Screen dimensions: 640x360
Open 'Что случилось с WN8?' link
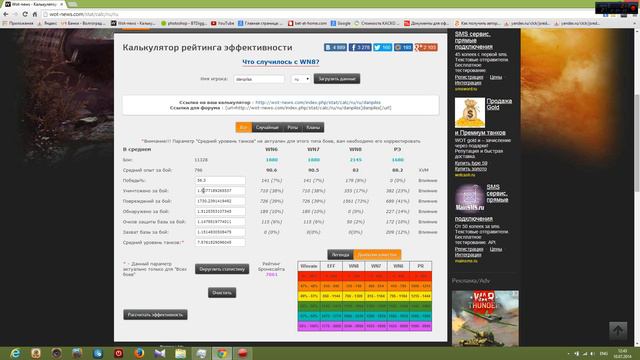tap(281, 62)
